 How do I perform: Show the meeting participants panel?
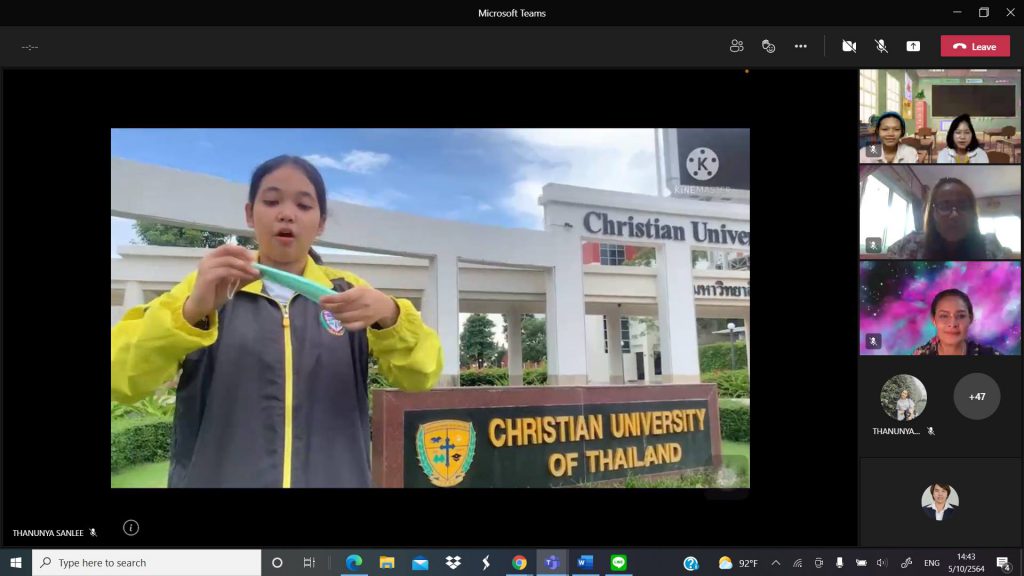coord(737,46)
